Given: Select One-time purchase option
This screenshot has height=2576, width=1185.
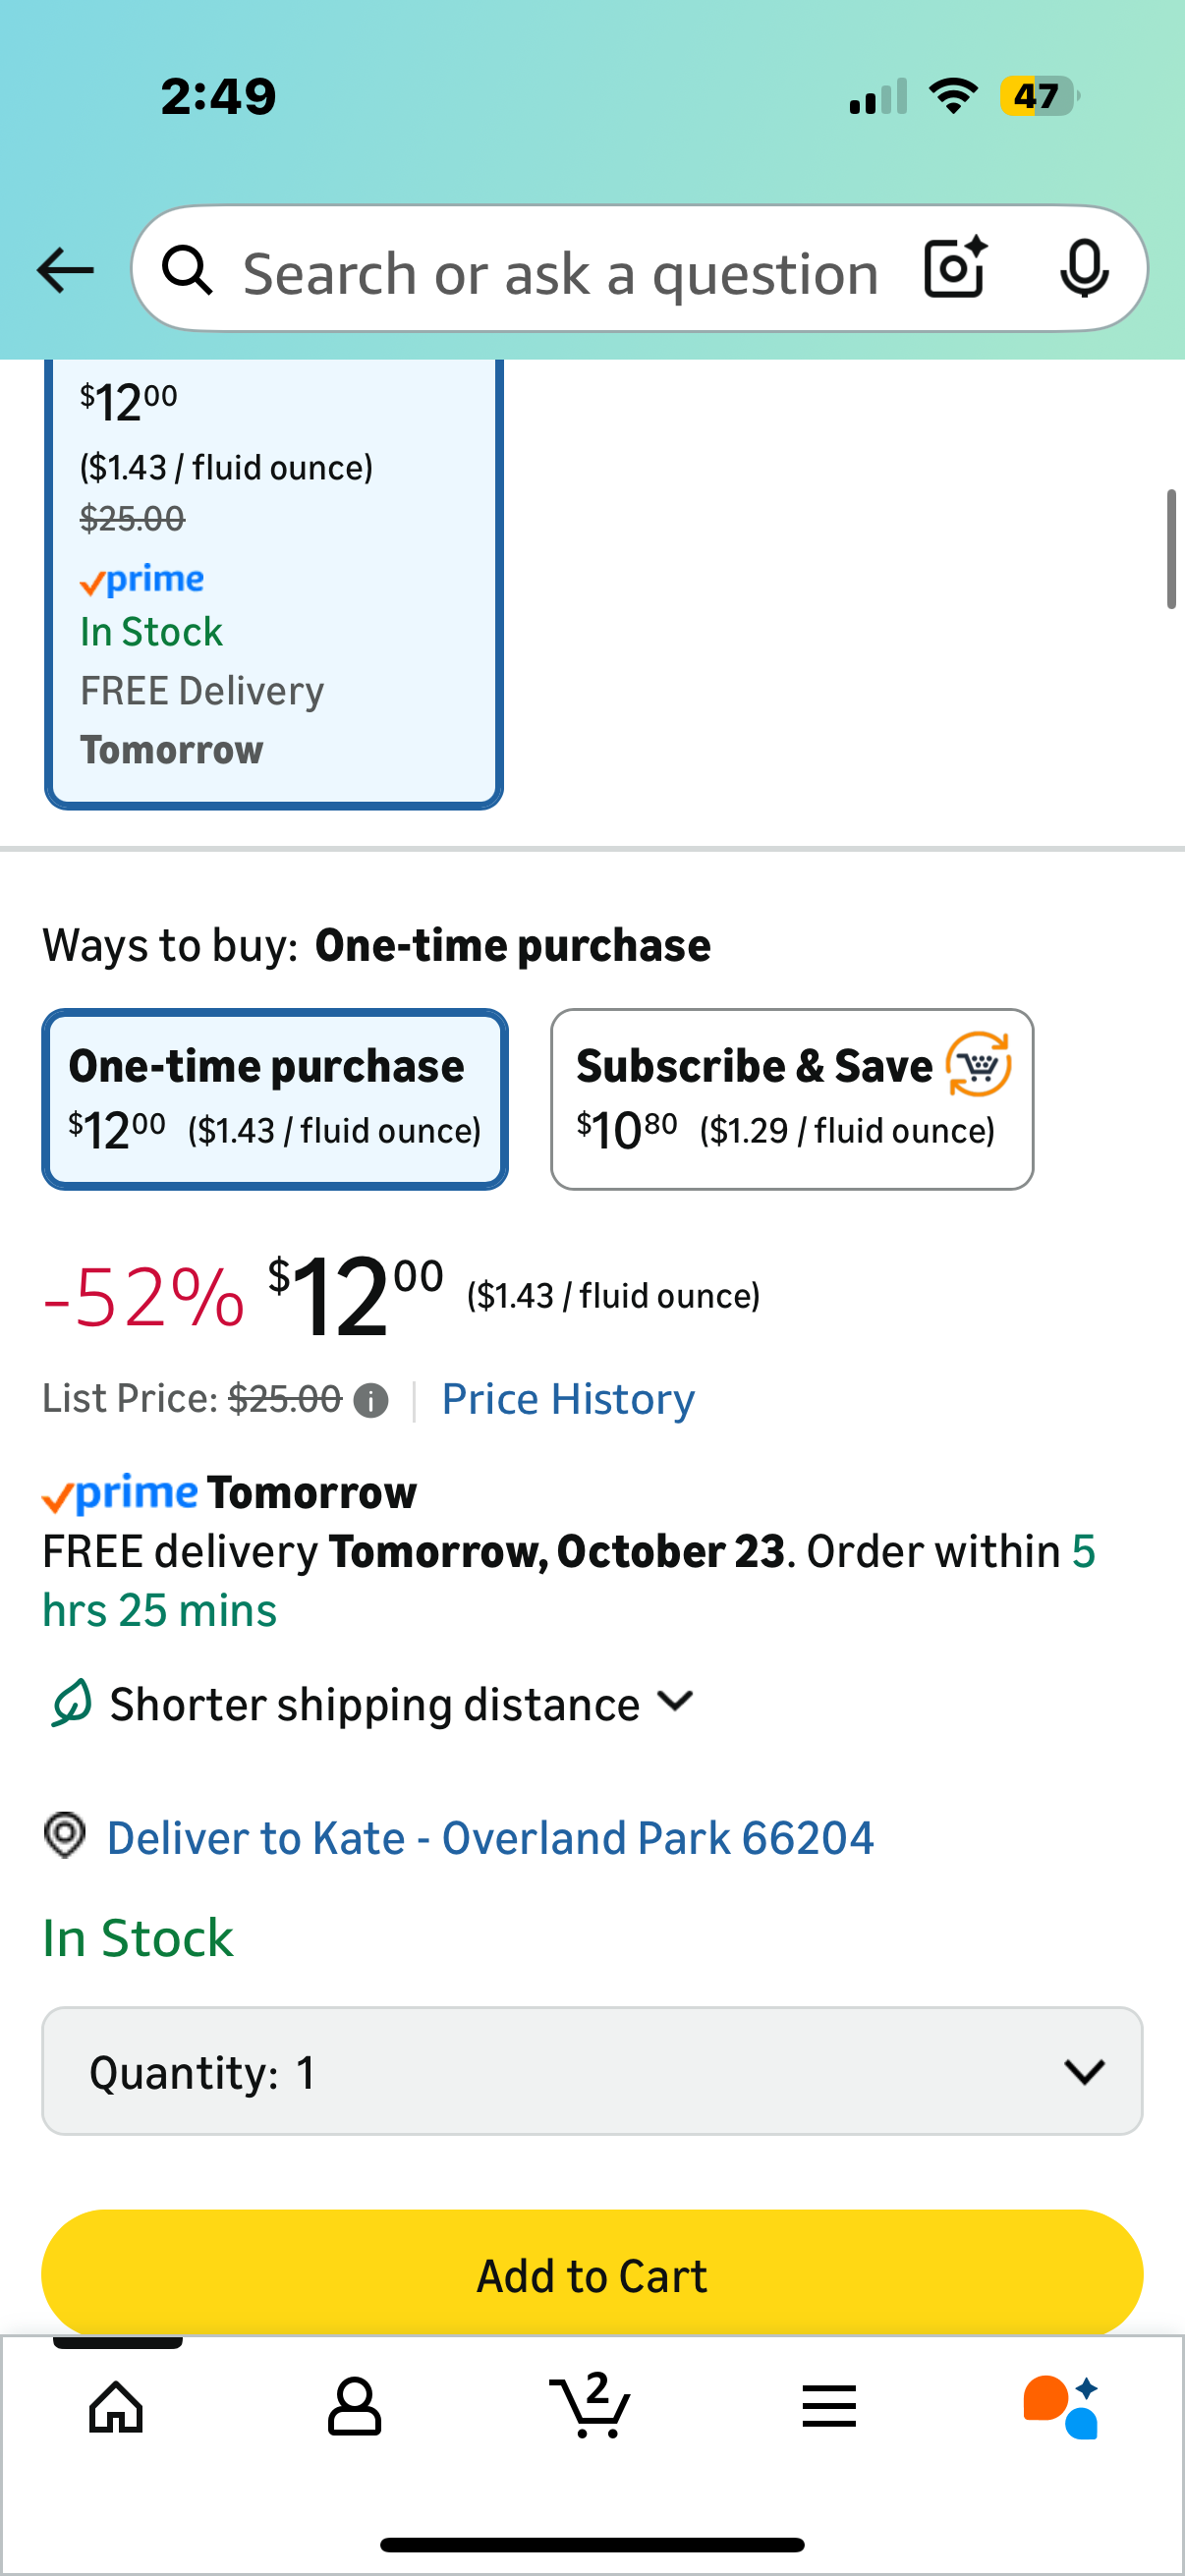Looking at the screenshot, I should pos(275,1099).
